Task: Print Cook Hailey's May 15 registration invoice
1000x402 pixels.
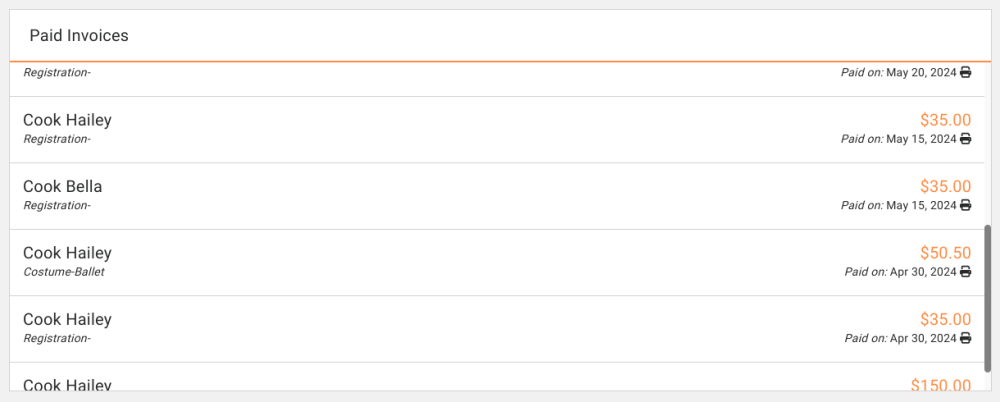Action: click(x=965, y=139)
